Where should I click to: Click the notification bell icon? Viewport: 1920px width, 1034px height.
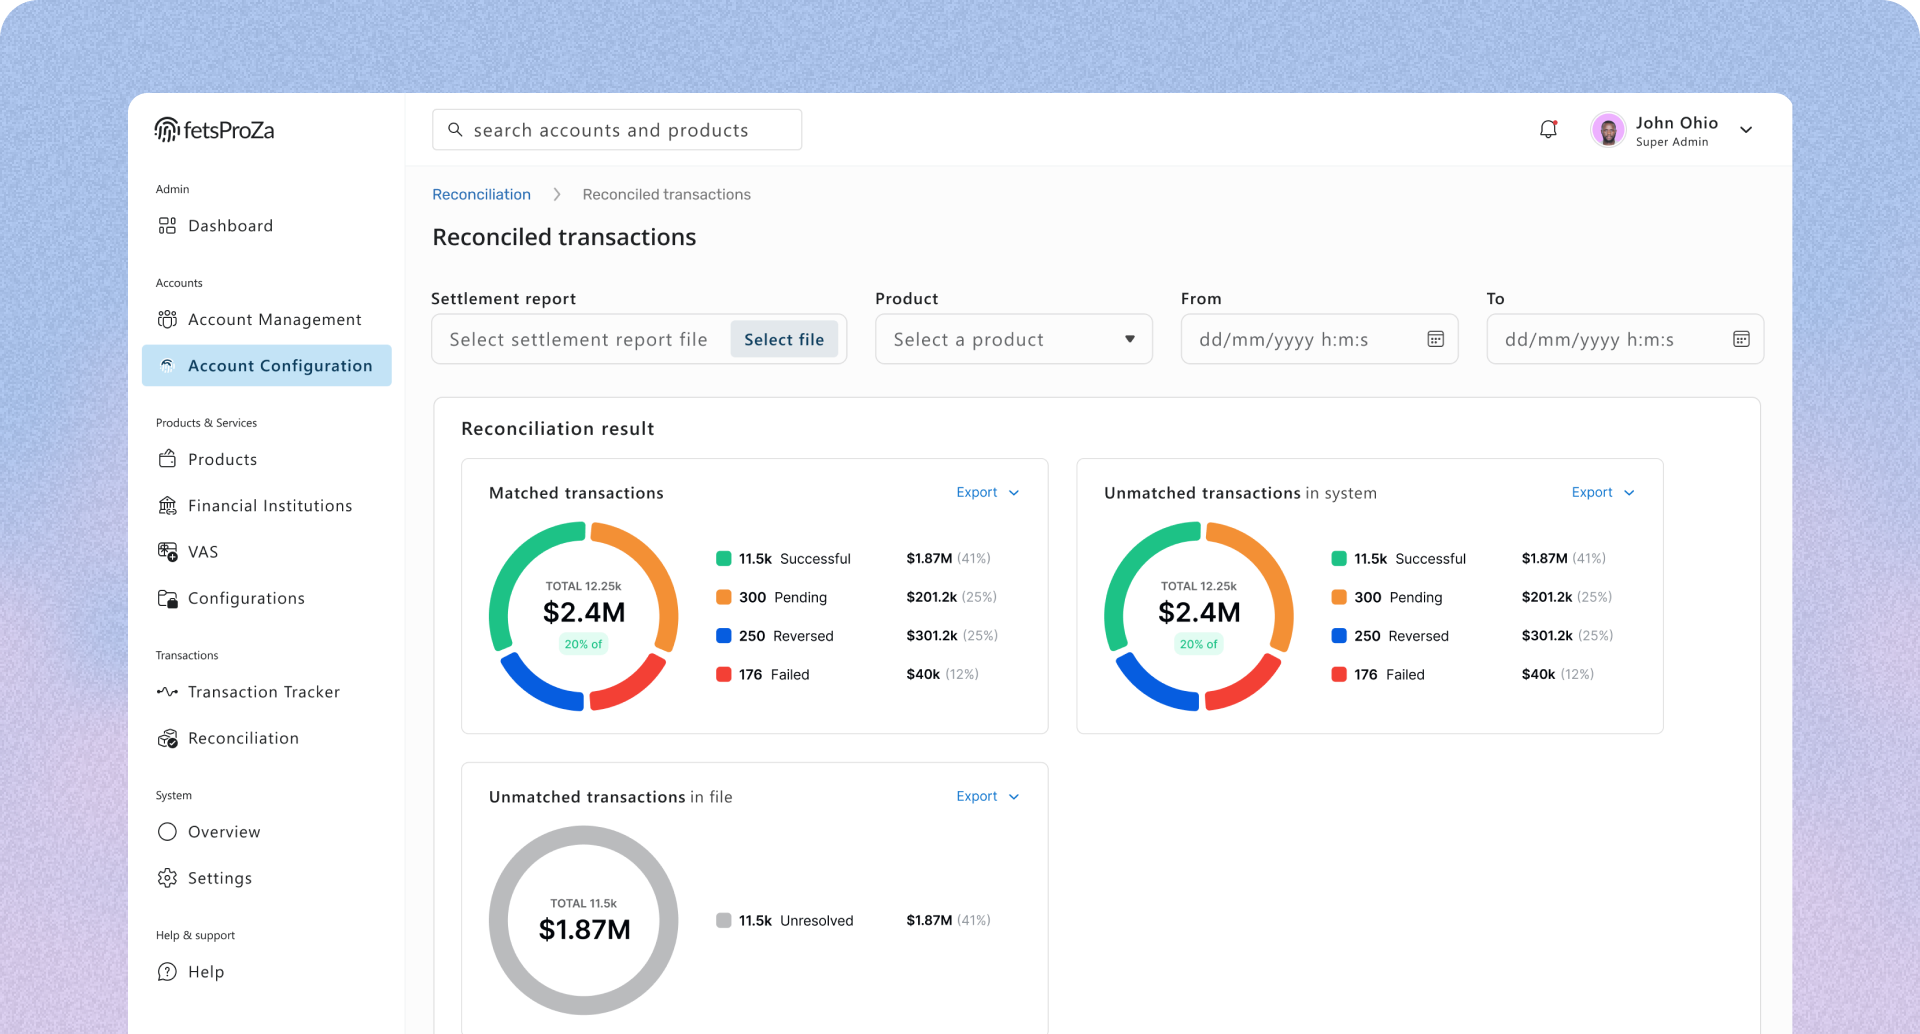1548,129
